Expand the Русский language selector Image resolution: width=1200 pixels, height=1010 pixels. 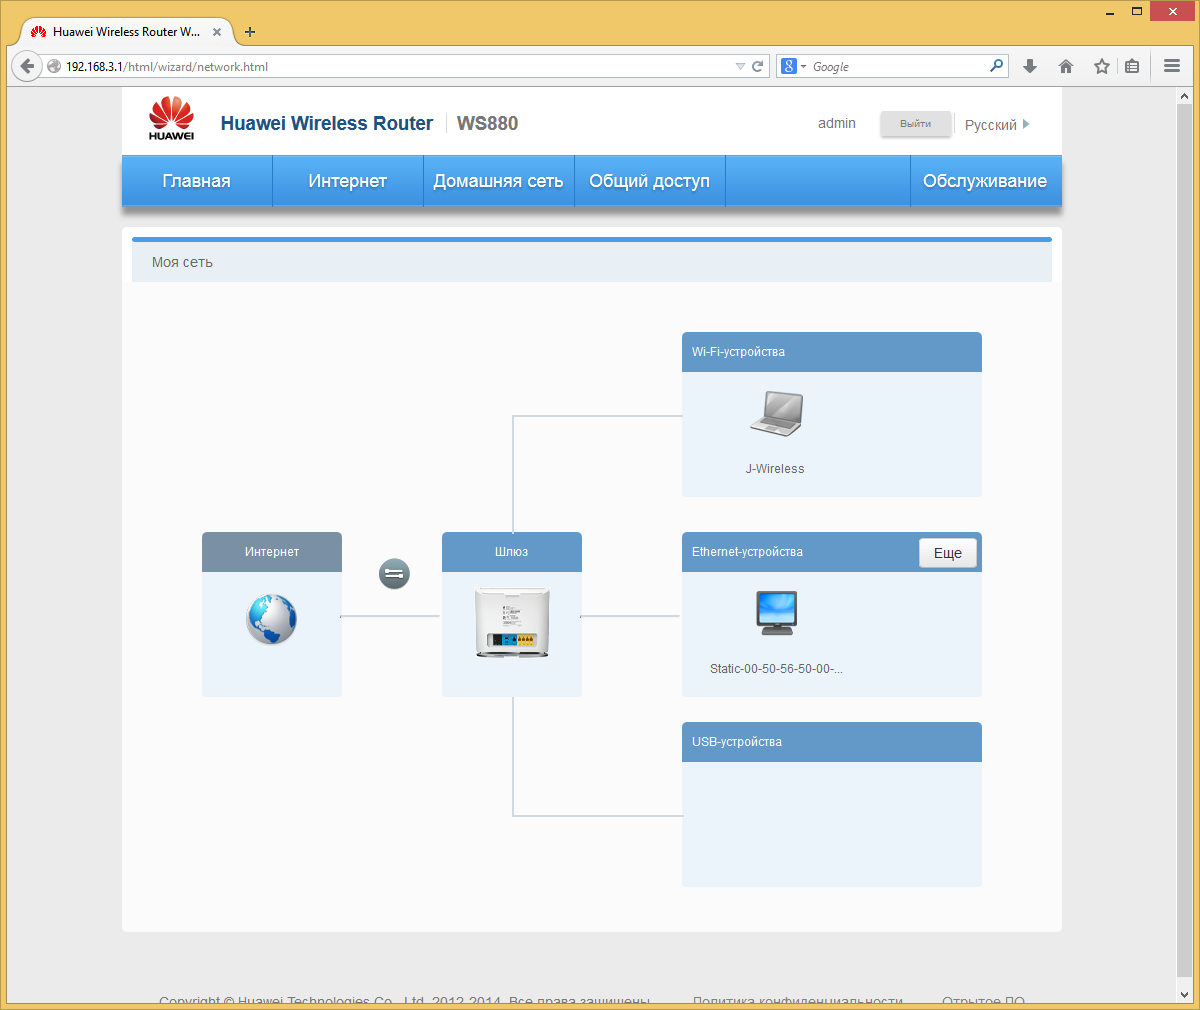(x=997, y=125)
